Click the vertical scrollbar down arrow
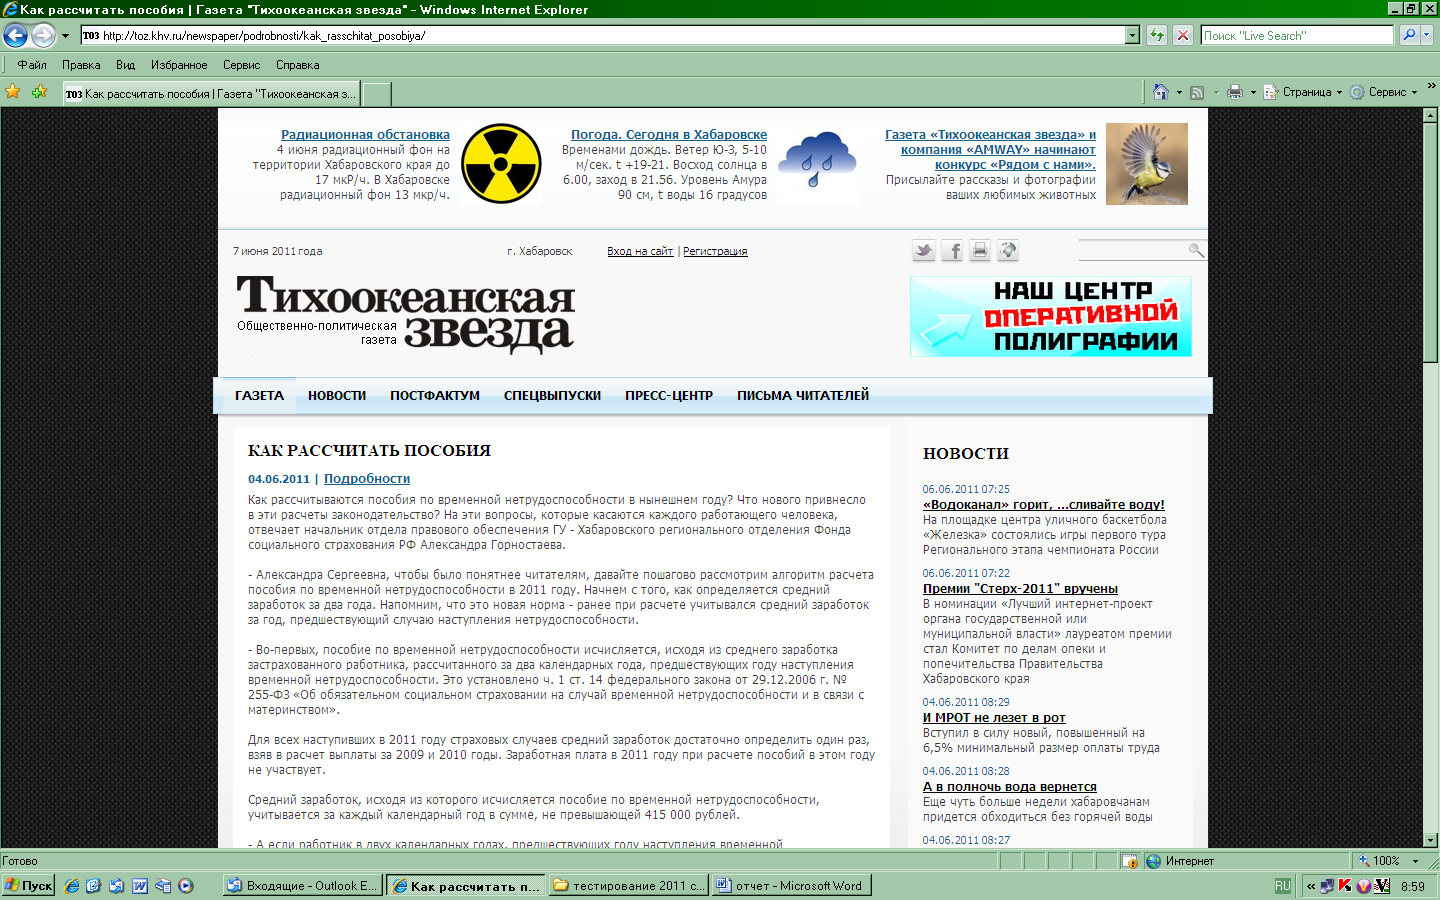The image size is (1440, 900). (1431, 840)
